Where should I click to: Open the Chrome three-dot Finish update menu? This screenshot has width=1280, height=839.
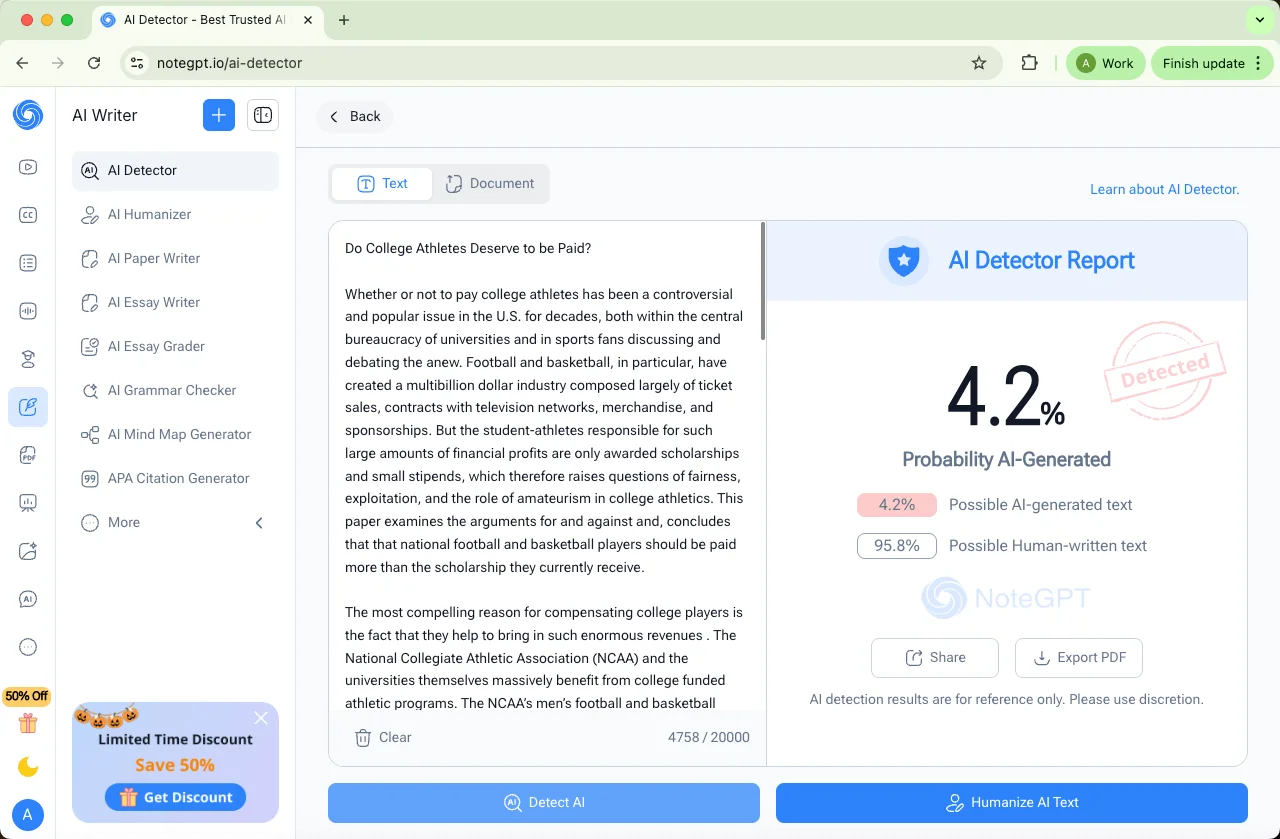pos(1258,63)
